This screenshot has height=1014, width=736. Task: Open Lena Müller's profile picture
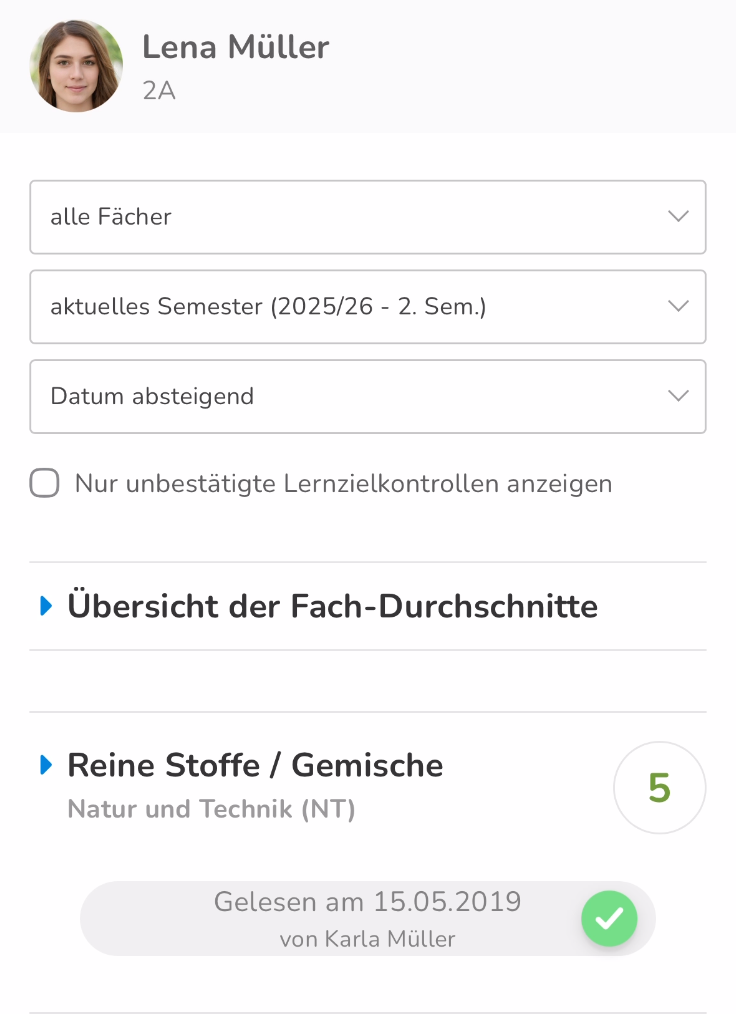point(76,65)
